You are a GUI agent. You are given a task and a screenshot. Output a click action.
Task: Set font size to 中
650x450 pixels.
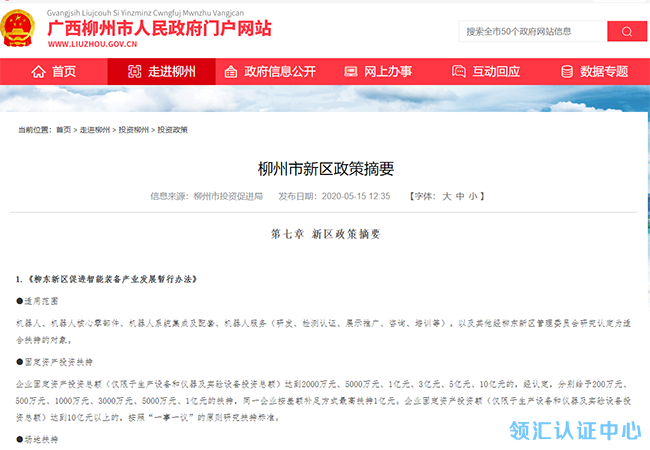coord(460,196)
